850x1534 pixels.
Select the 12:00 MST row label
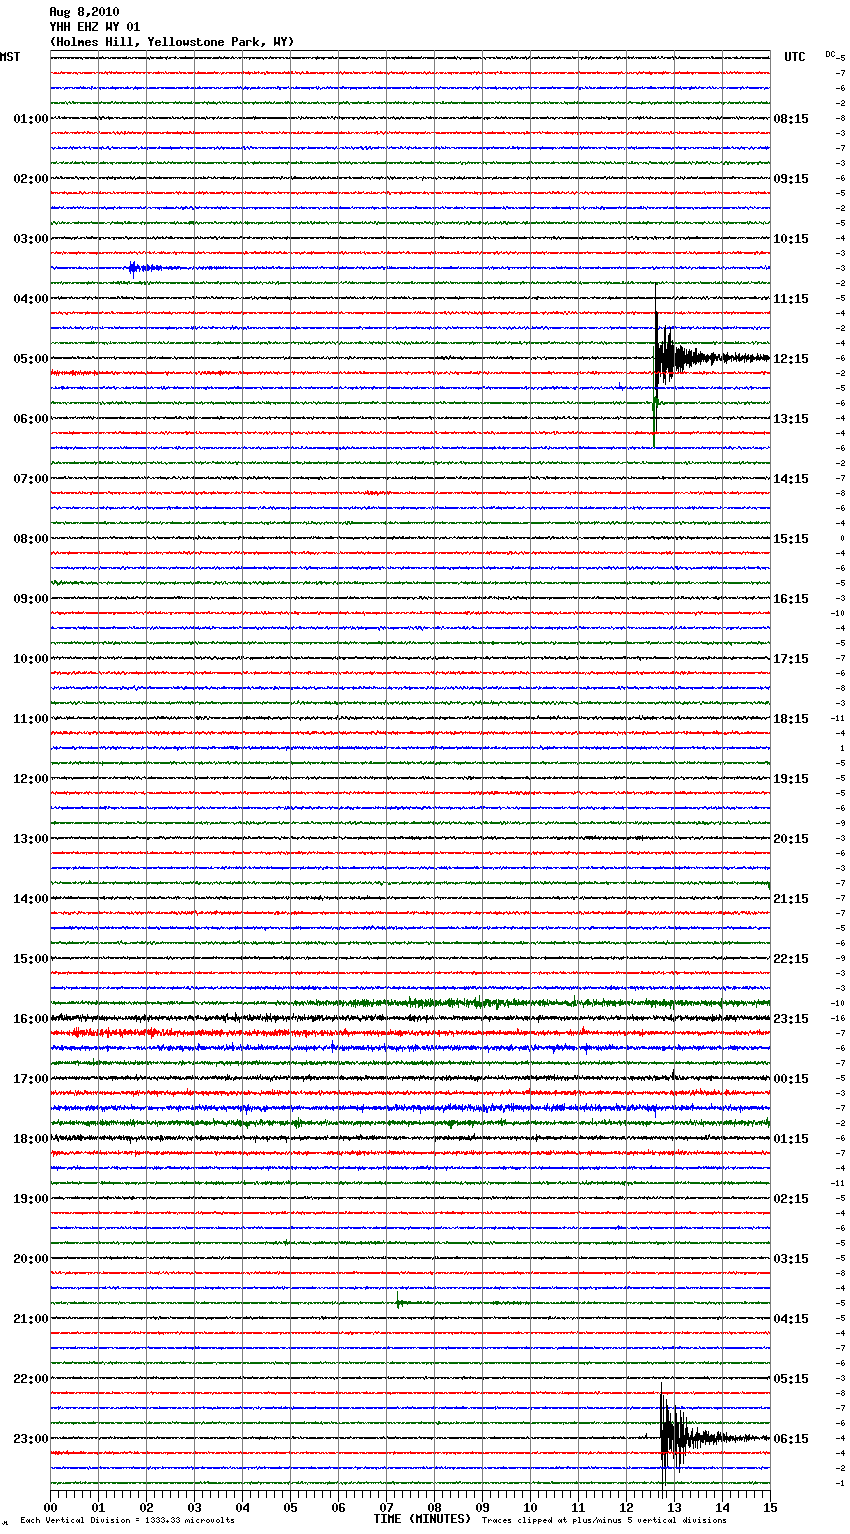coord(31,779)
